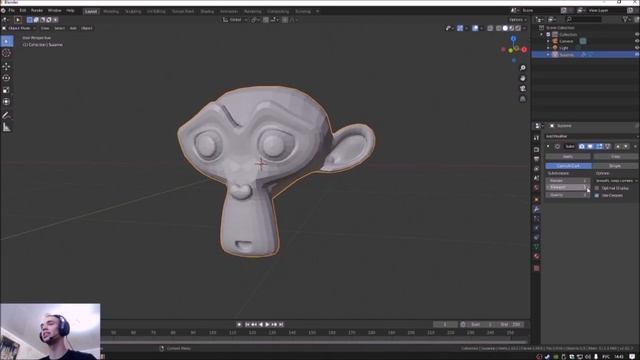Open View Layer properties tab

(x=536, y=169)
